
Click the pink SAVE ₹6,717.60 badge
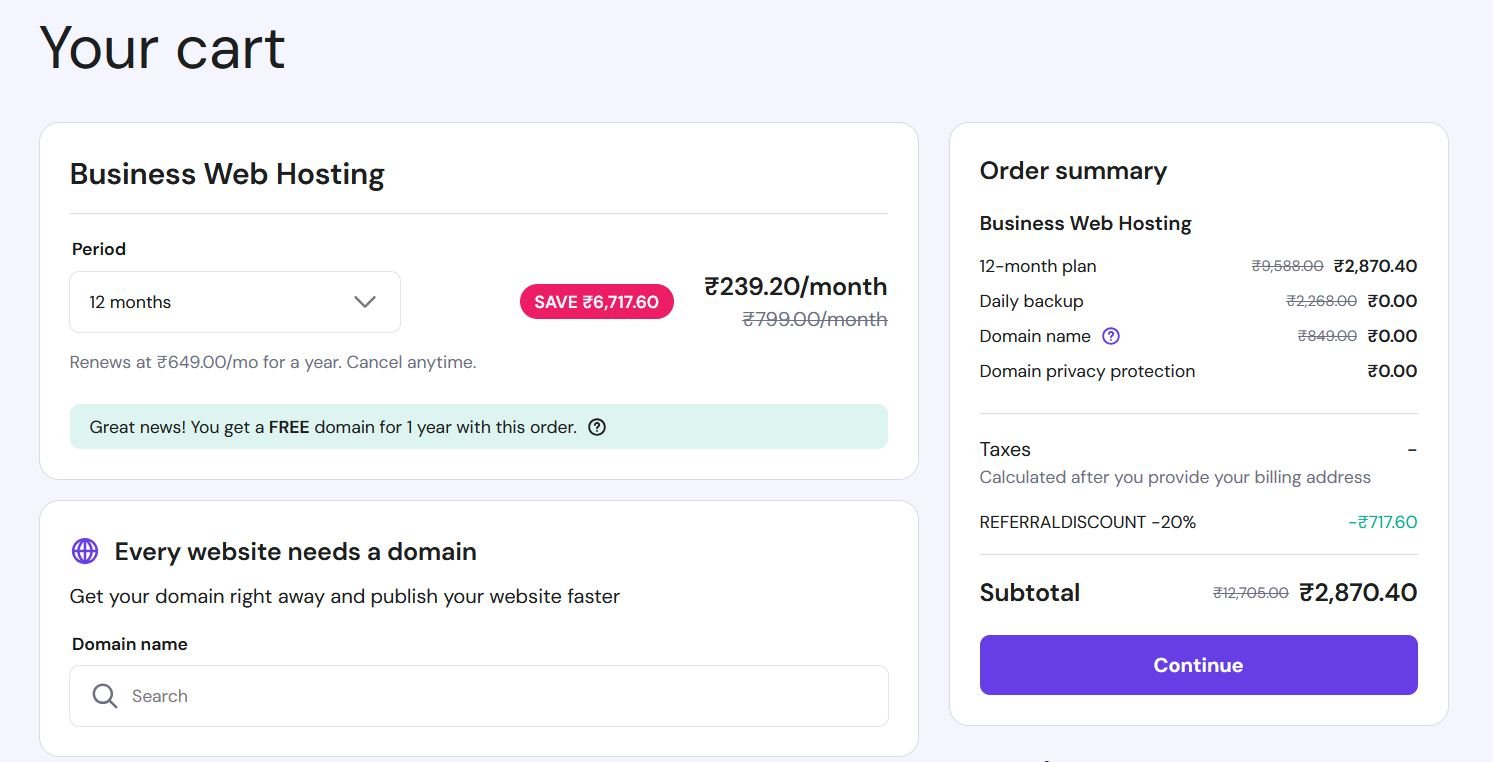tap(596, 302)
